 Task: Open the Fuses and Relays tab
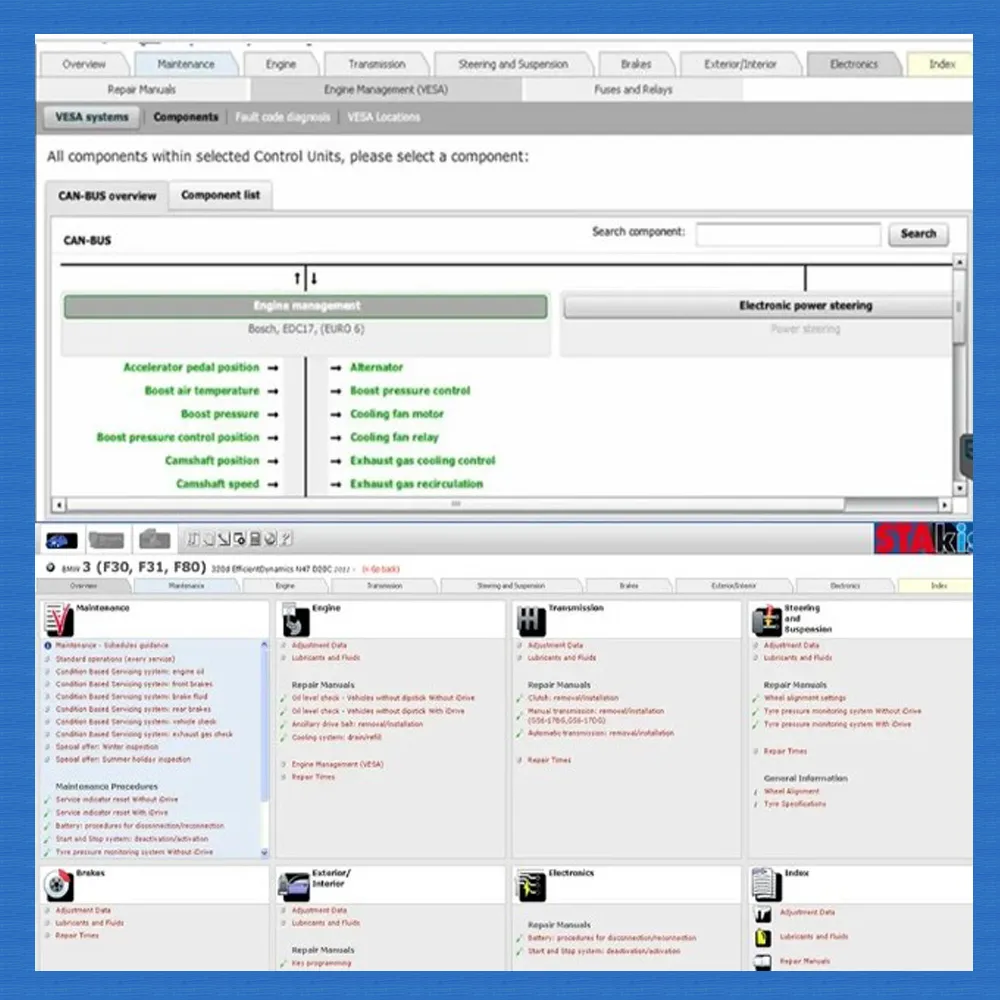(x=633, y=90)
